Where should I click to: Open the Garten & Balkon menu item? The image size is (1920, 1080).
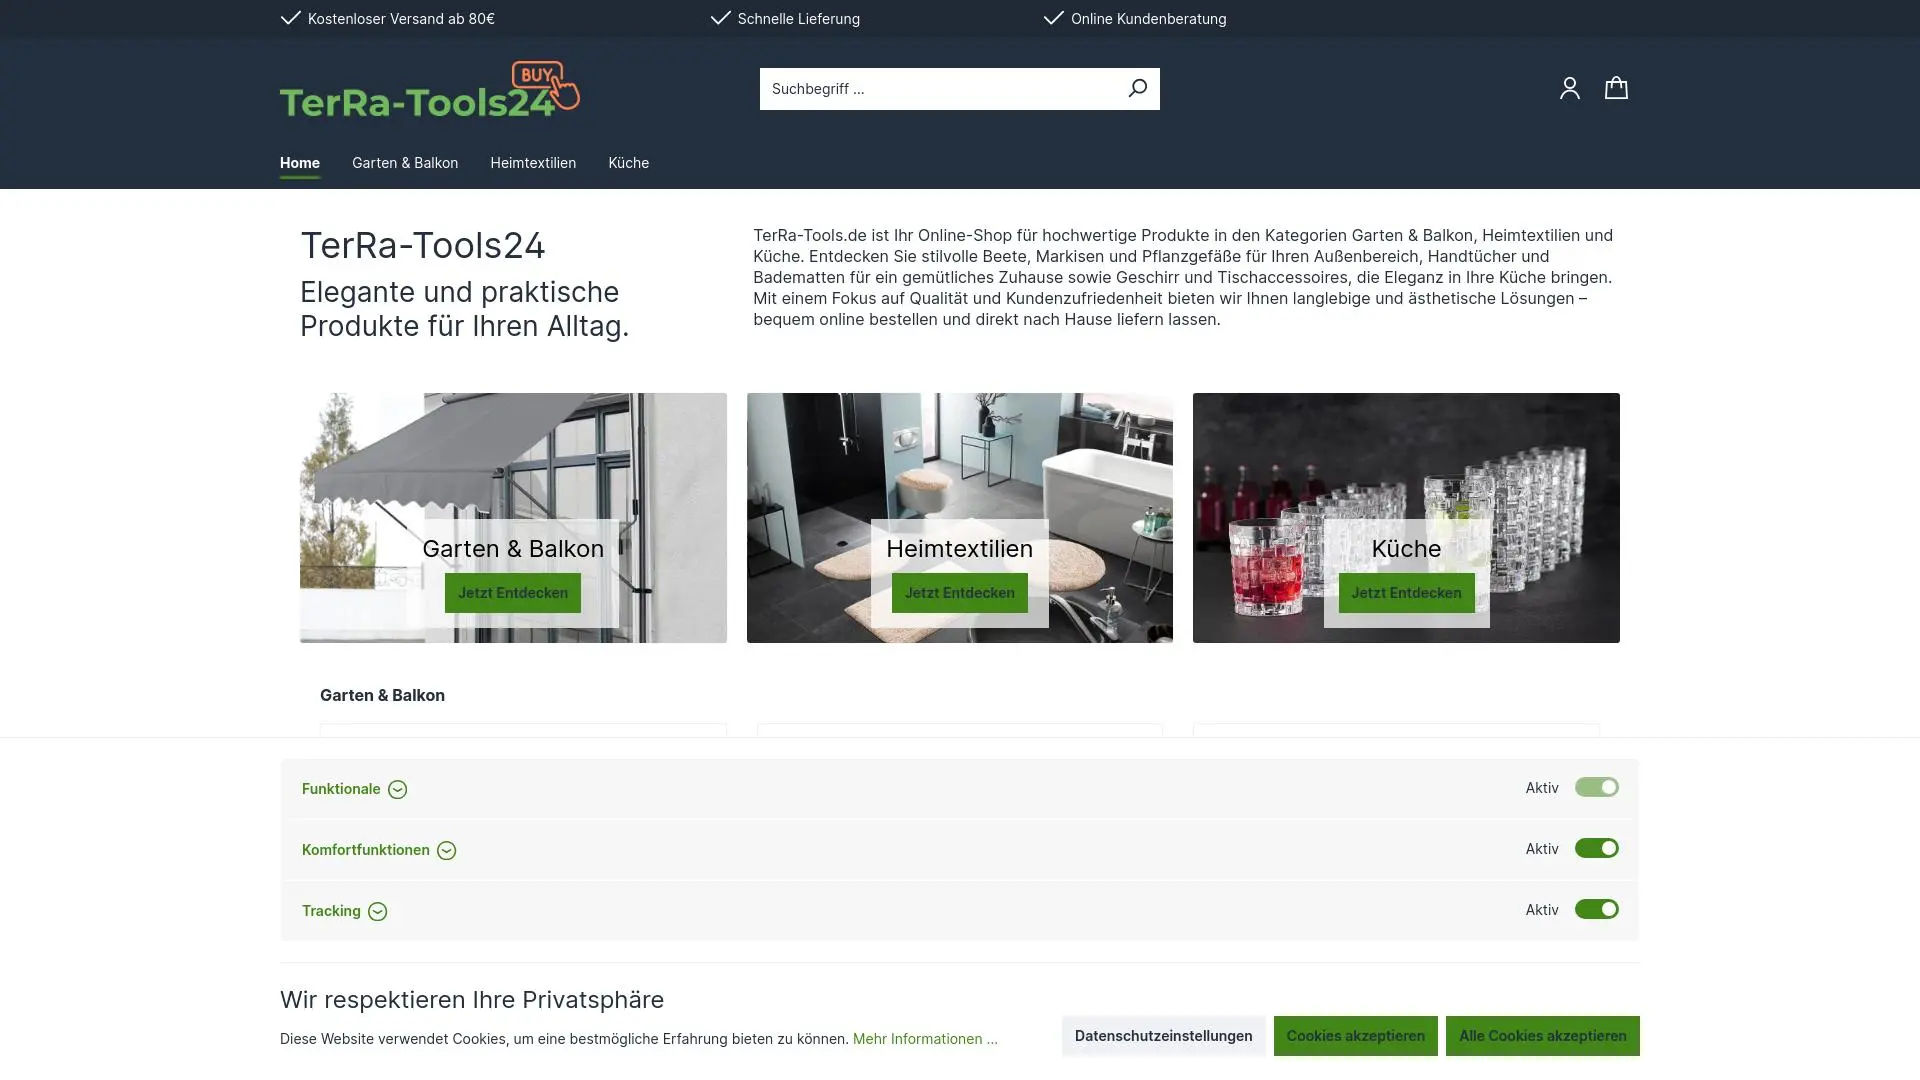pos(405,162)
